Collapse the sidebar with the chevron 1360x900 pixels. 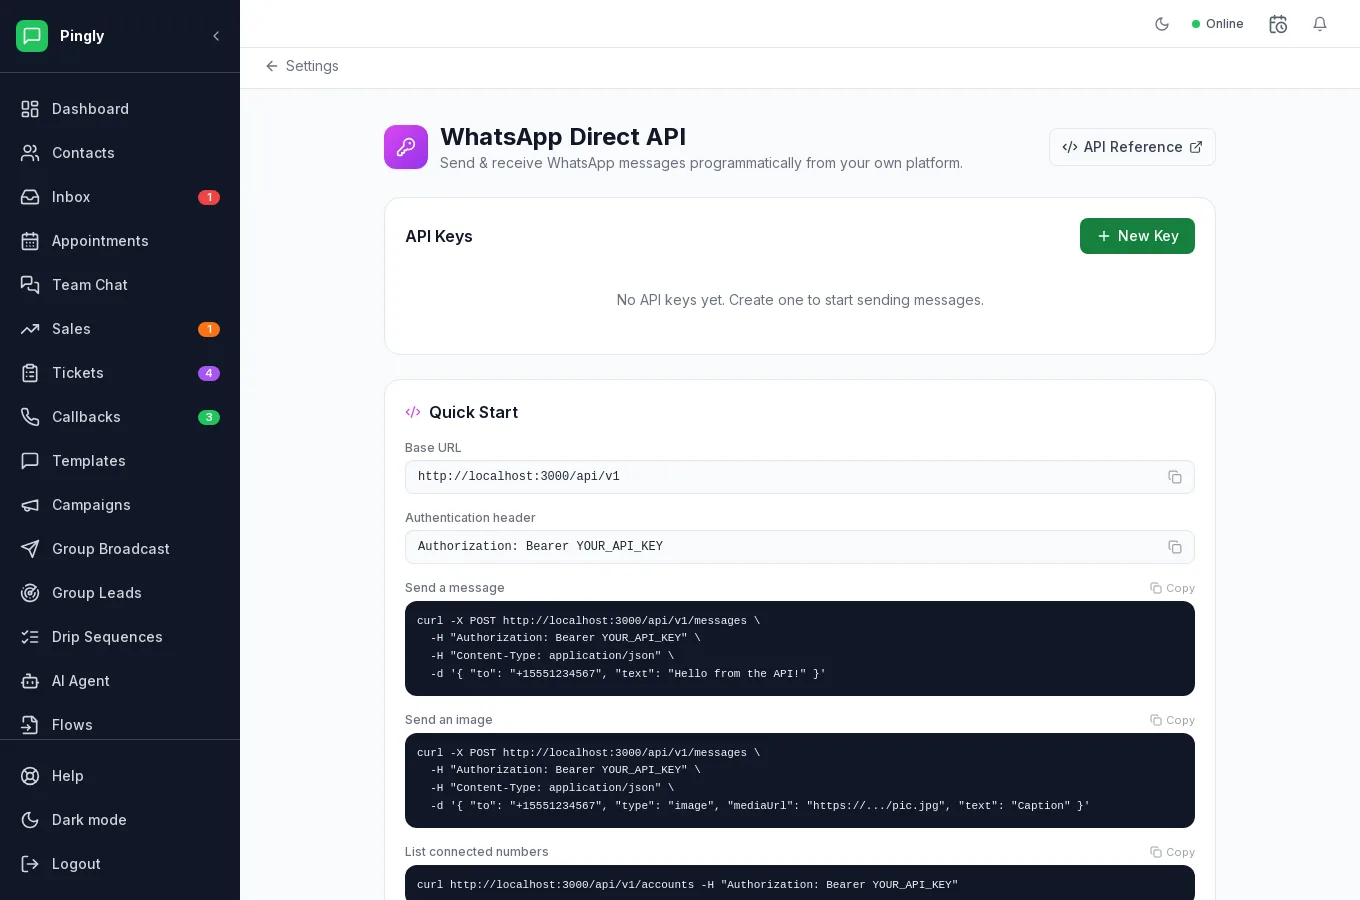[x=216, y=36]
